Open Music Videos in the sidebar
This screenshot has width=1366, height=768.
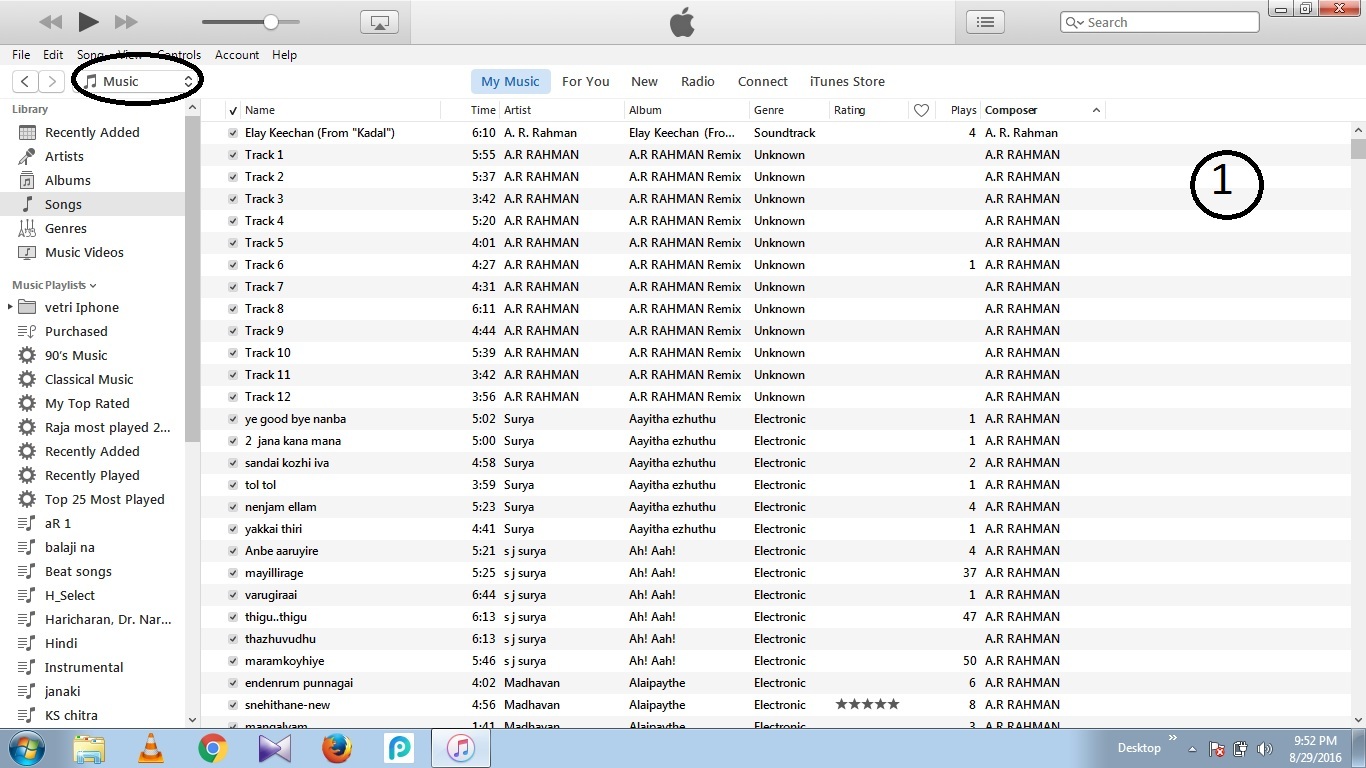[x=84, y=252]
